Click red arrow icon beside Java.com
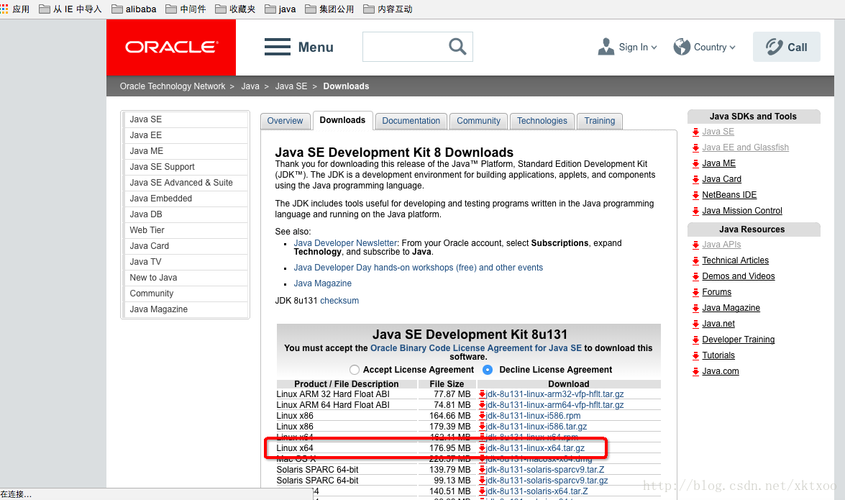The height and width of the screenshot is (500, 845). [696, 372]
